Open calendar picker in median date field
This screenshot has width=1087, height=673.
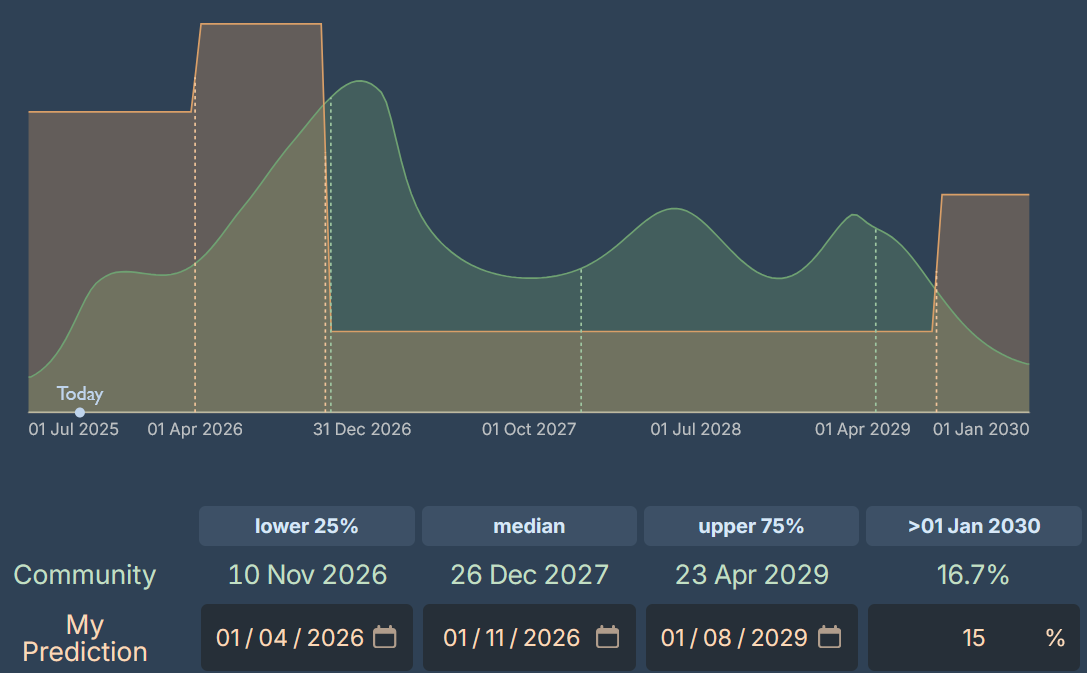(x=607, y=637)
